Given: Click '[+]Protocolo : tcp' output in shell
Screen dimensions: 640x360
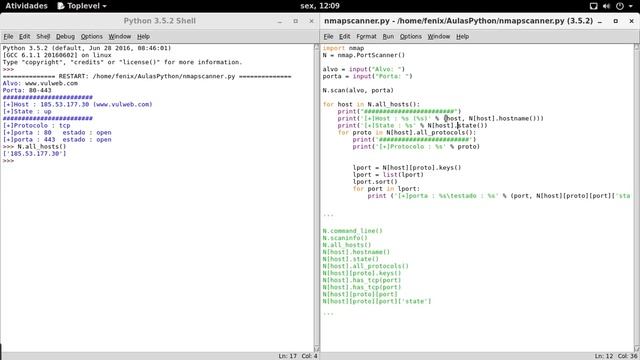Looking at the screenshot, I should [36, 126].
